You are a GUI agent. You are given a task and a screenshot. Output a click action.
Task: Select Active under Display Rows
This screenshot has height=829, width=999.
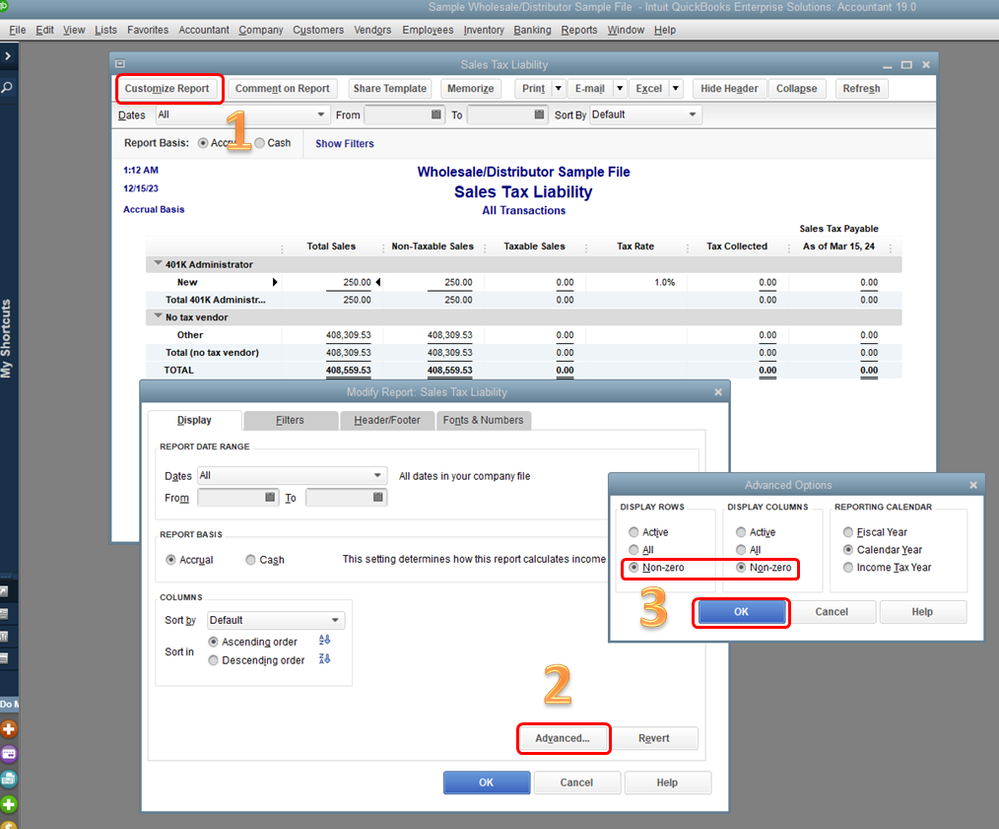633,532
